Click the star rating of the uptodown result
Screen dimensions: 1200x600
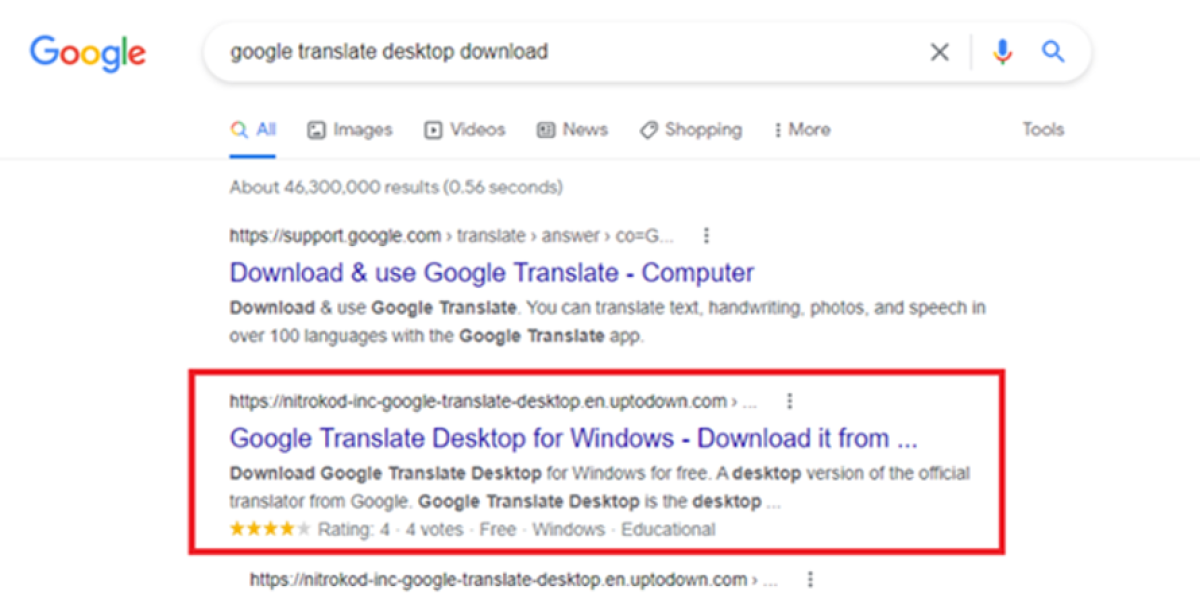point(270,529)
